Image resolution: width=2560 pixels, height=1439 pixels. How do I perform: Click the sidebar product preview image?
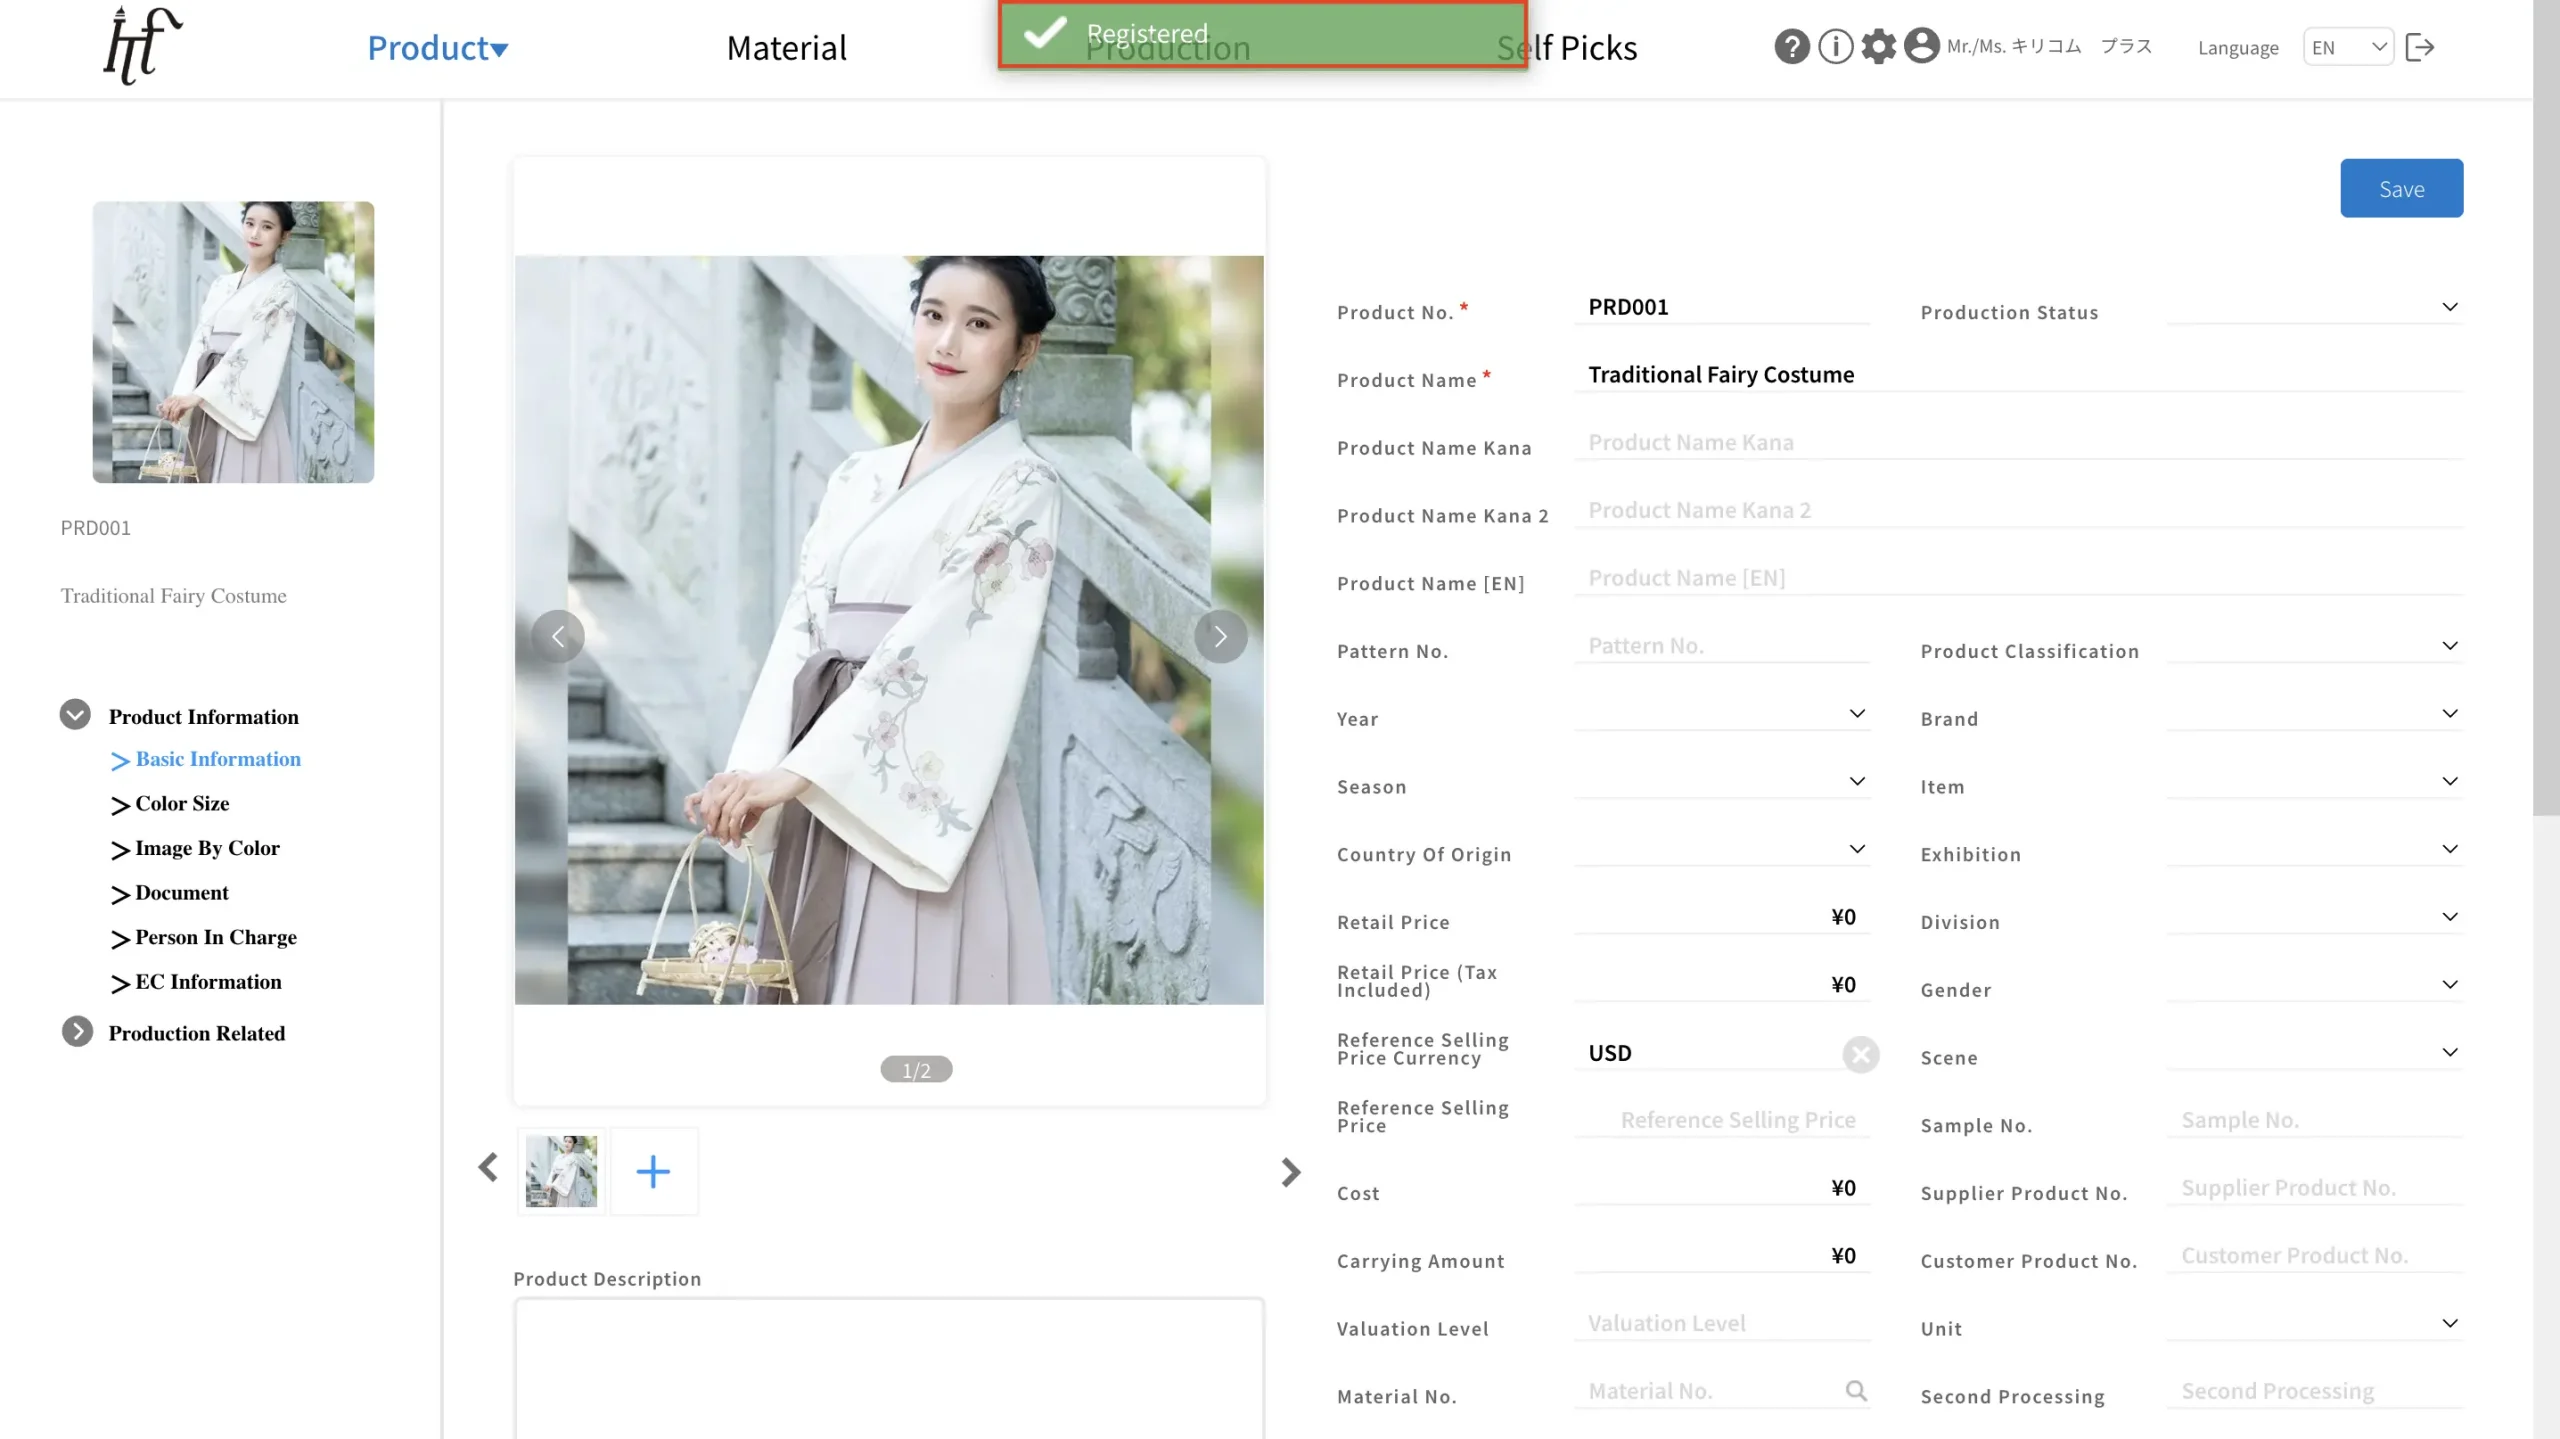tap(233, 342)
